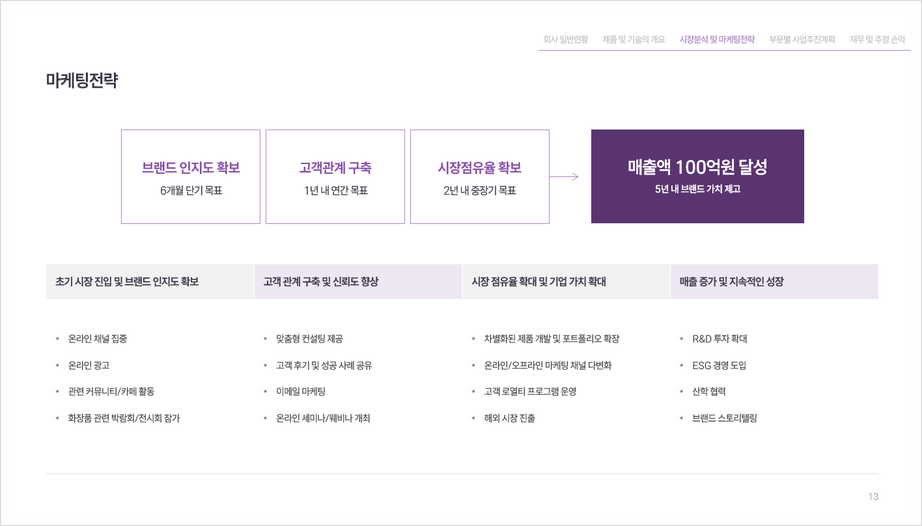Click the 6개월 단기 목표 subtitle
The width and height of the screenshot is (922, 526).
click(191, 190)
